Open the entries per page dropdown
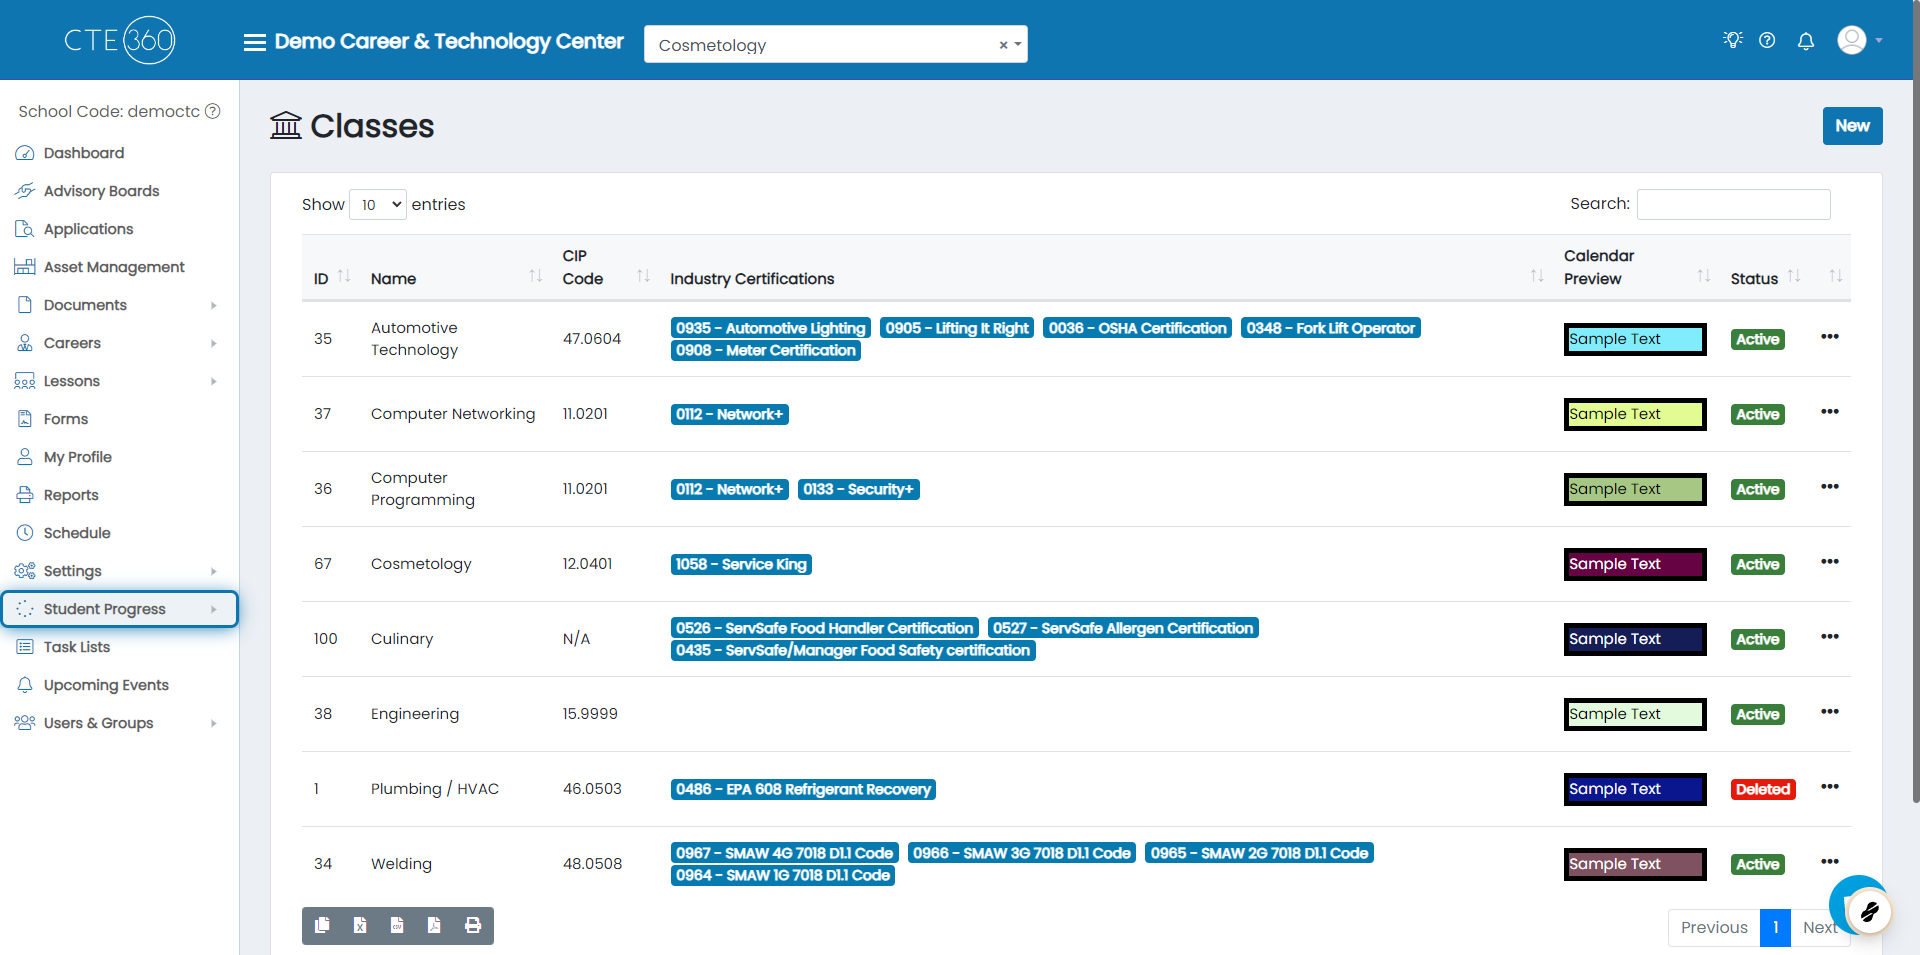The width and height of the screenshot is (1920, 955). click(x=378, y=204)
